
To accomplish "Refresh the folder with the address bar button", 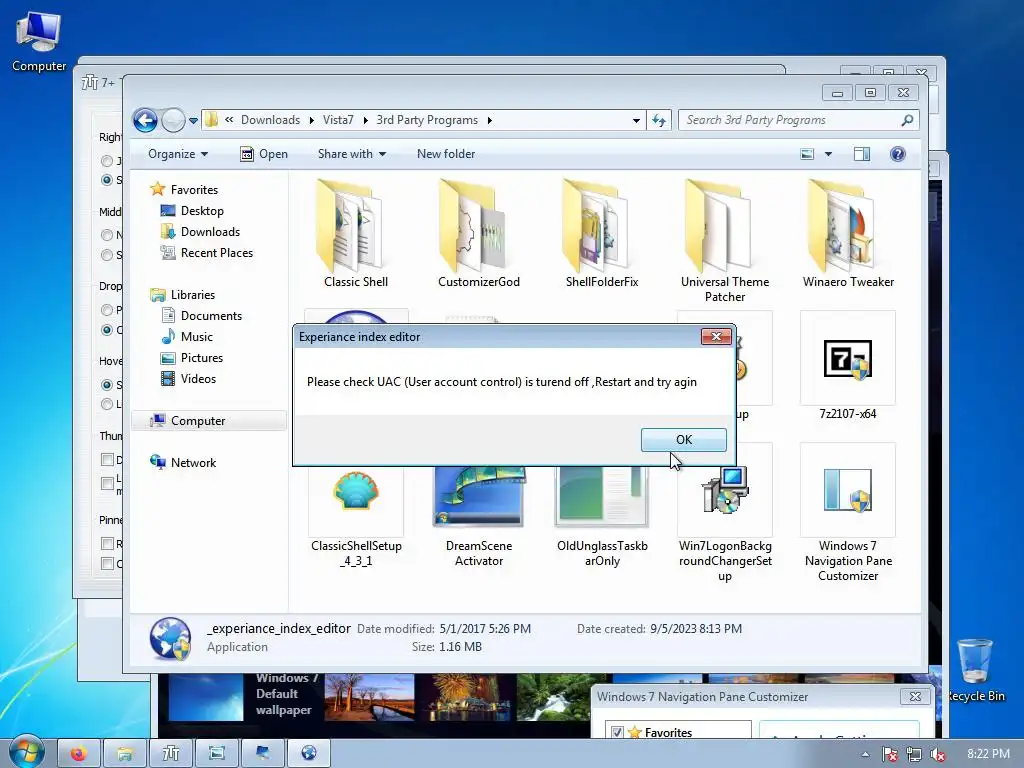I will (x=659, y=120).
